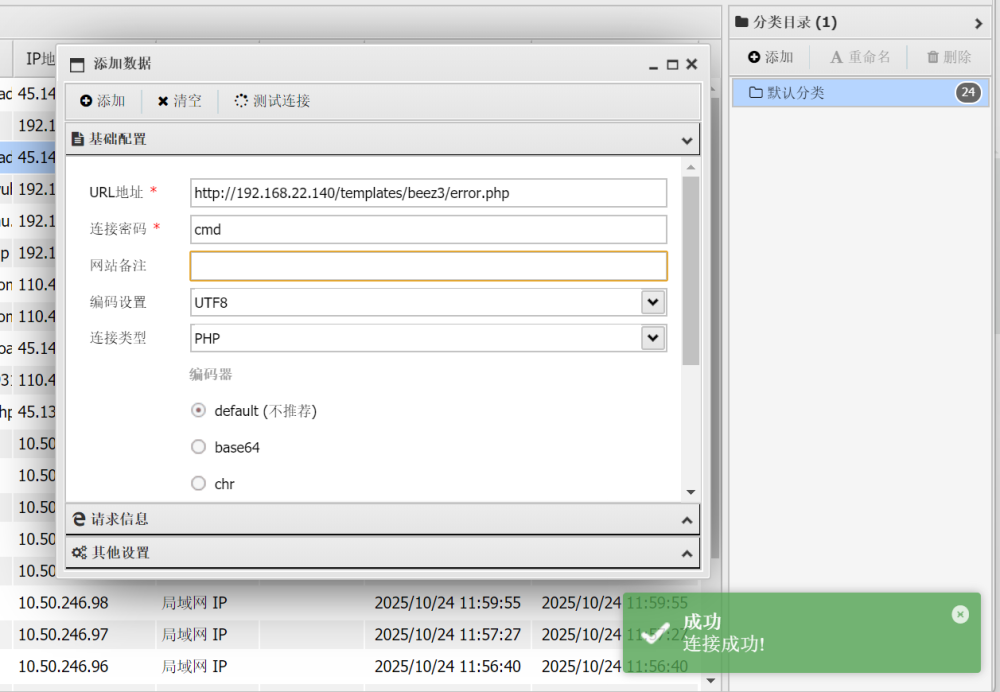Click into the 网站备注 input field
1000x692 pixels.
point(428,266)
